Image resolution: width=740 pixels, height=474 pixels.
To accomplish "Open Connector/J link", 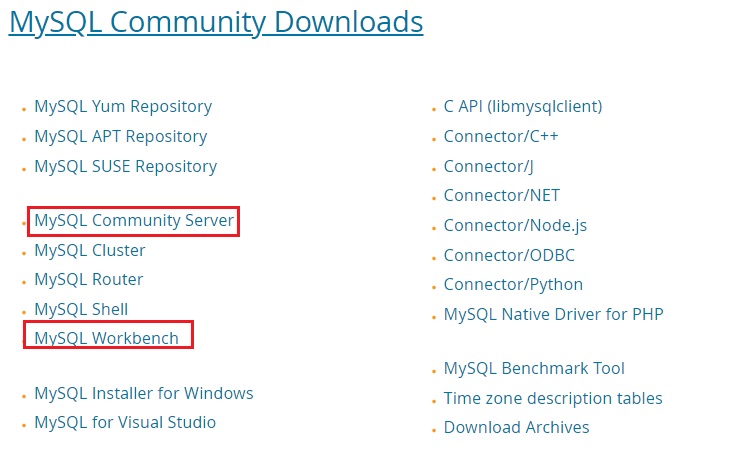I will (488, 167).
